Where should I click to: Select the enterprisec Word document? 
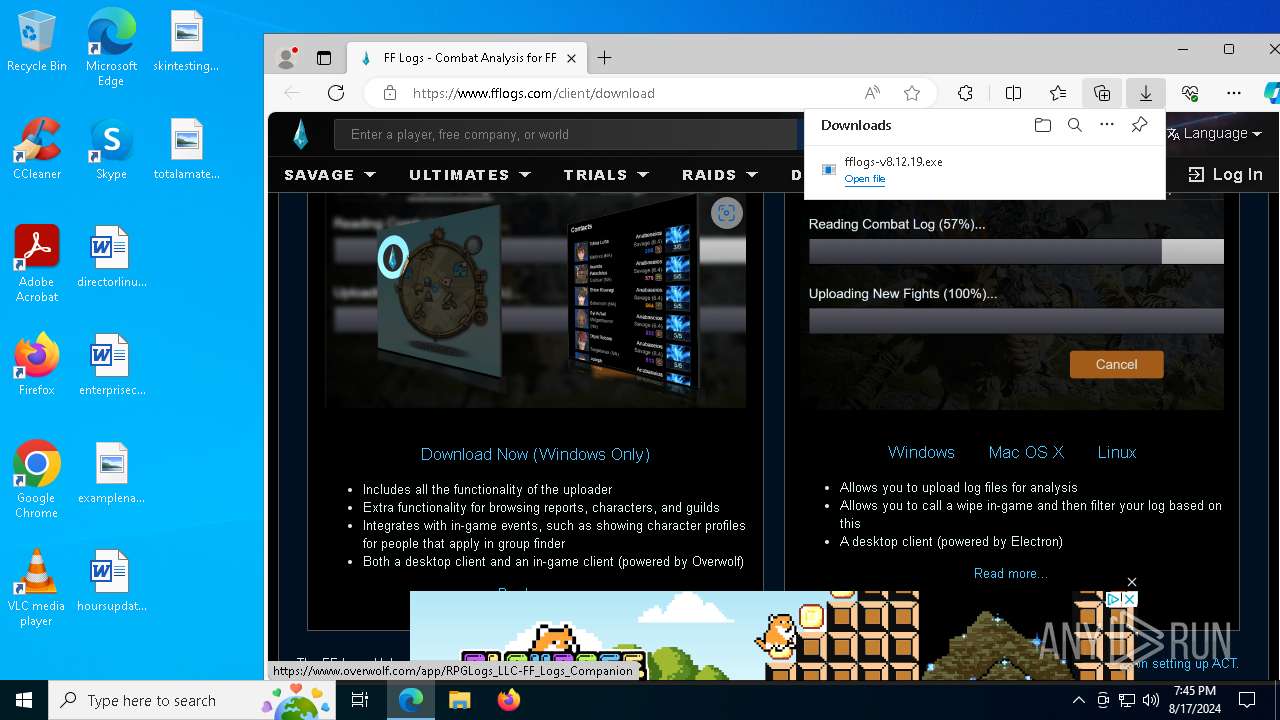pyautogui.click(x=111, y=364)
